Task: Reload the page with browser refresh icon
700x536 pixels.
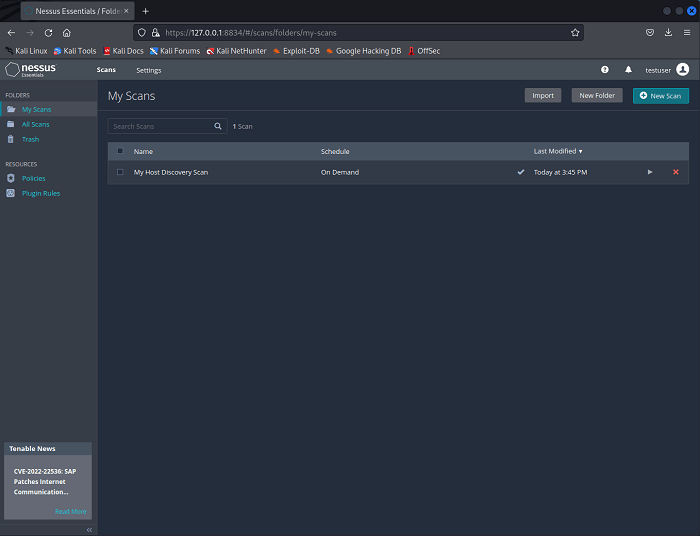Action: (48, 32)
